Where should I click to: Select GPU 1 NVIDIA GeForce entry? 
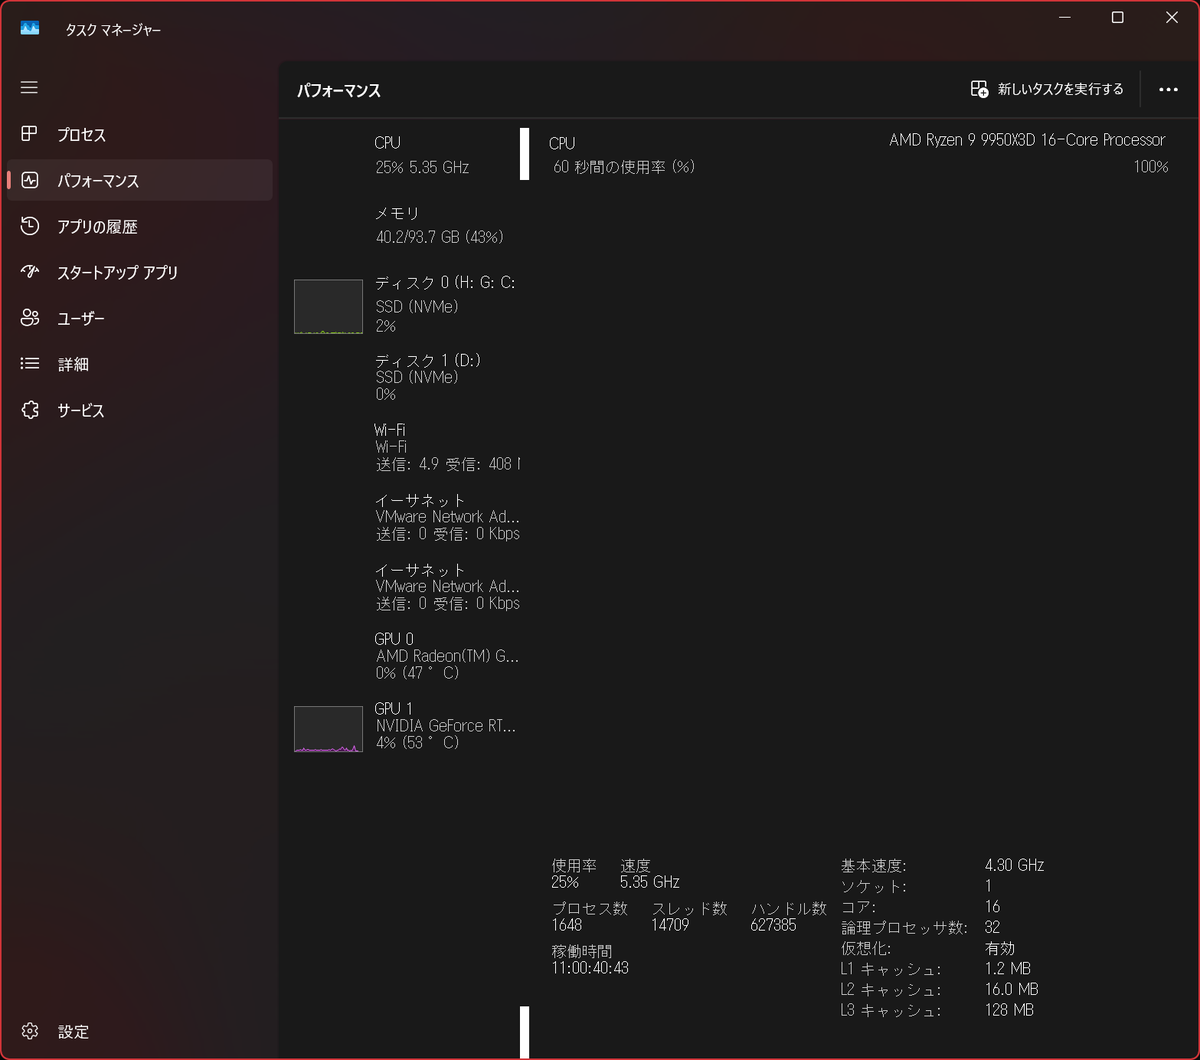[x=404, y=726]
